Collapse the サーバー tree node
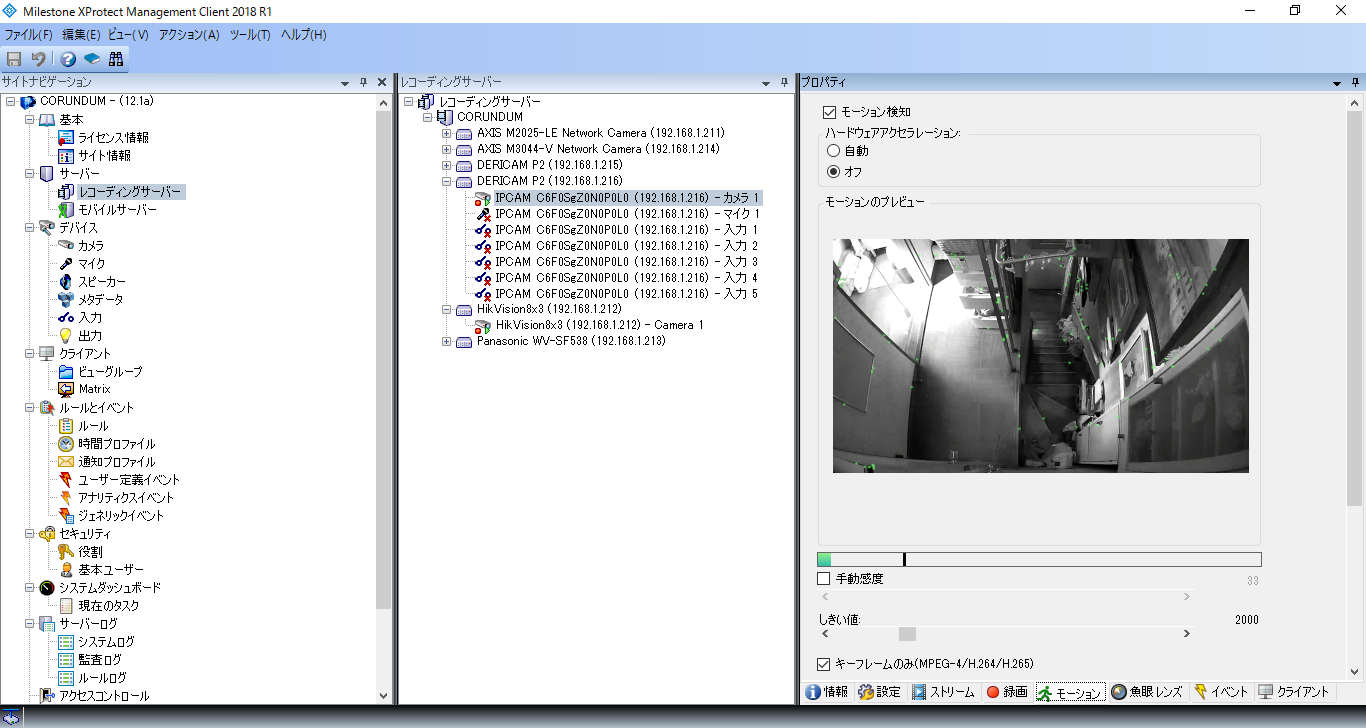 (30, 174)
